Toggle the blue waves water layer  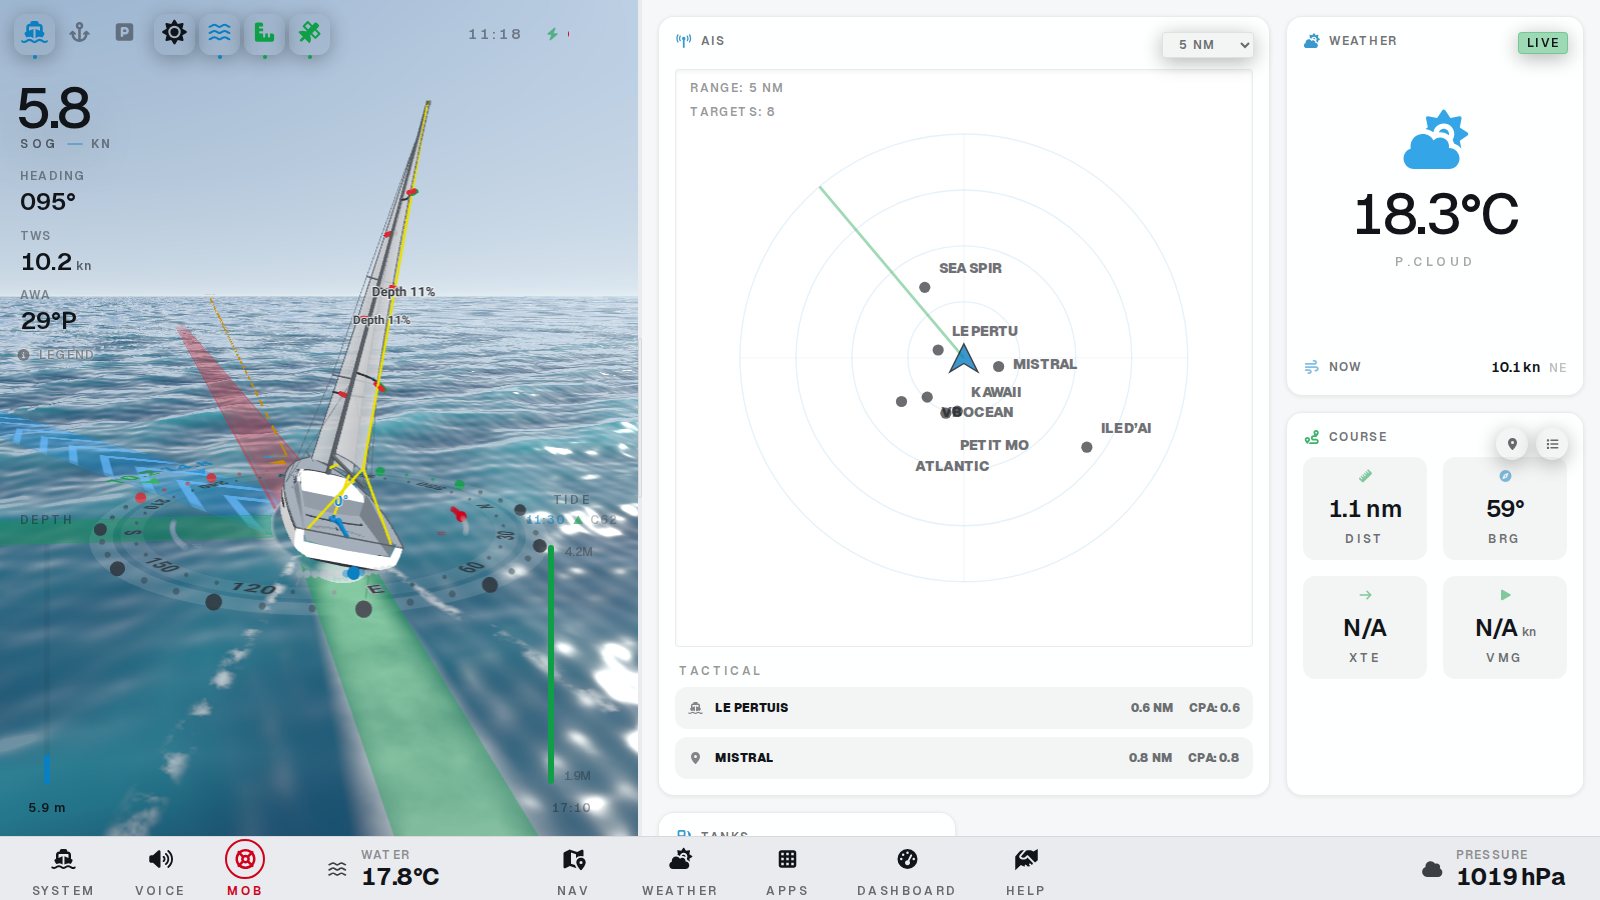219,33
